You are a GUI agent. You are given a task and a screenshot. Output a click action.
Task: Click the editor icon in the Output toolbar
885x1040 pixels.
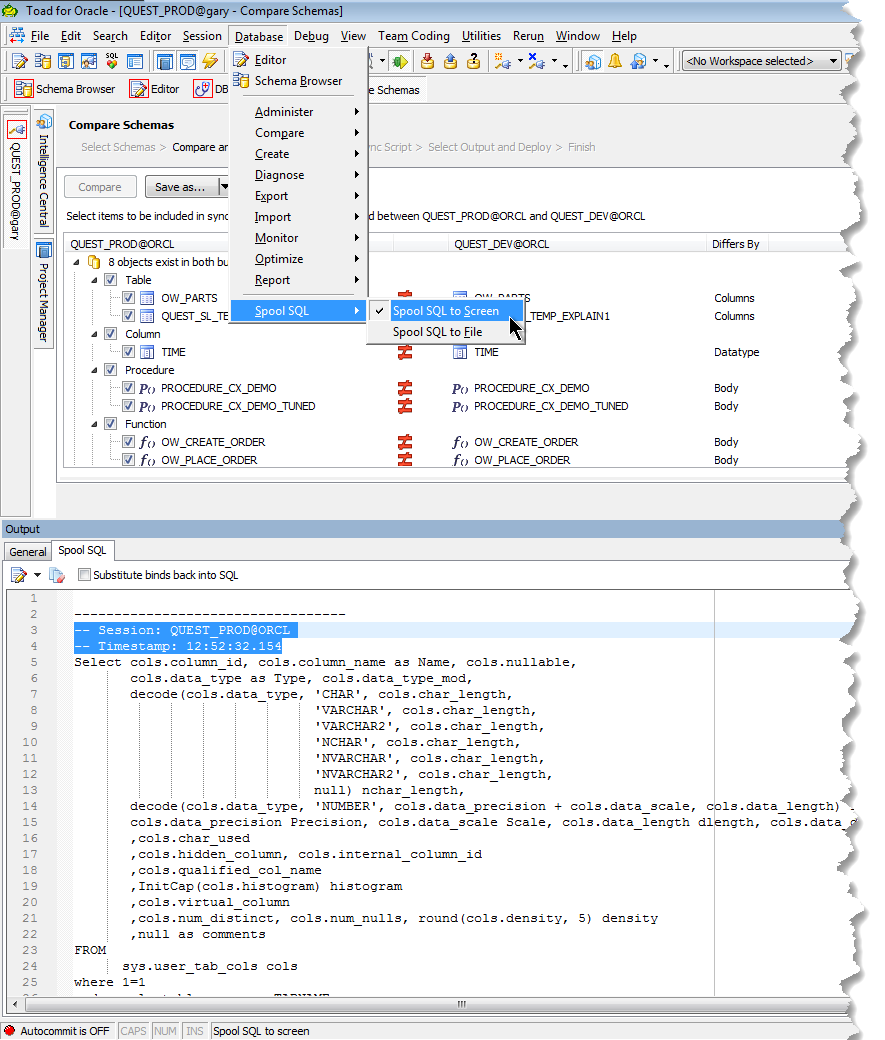tap(19, 575)
